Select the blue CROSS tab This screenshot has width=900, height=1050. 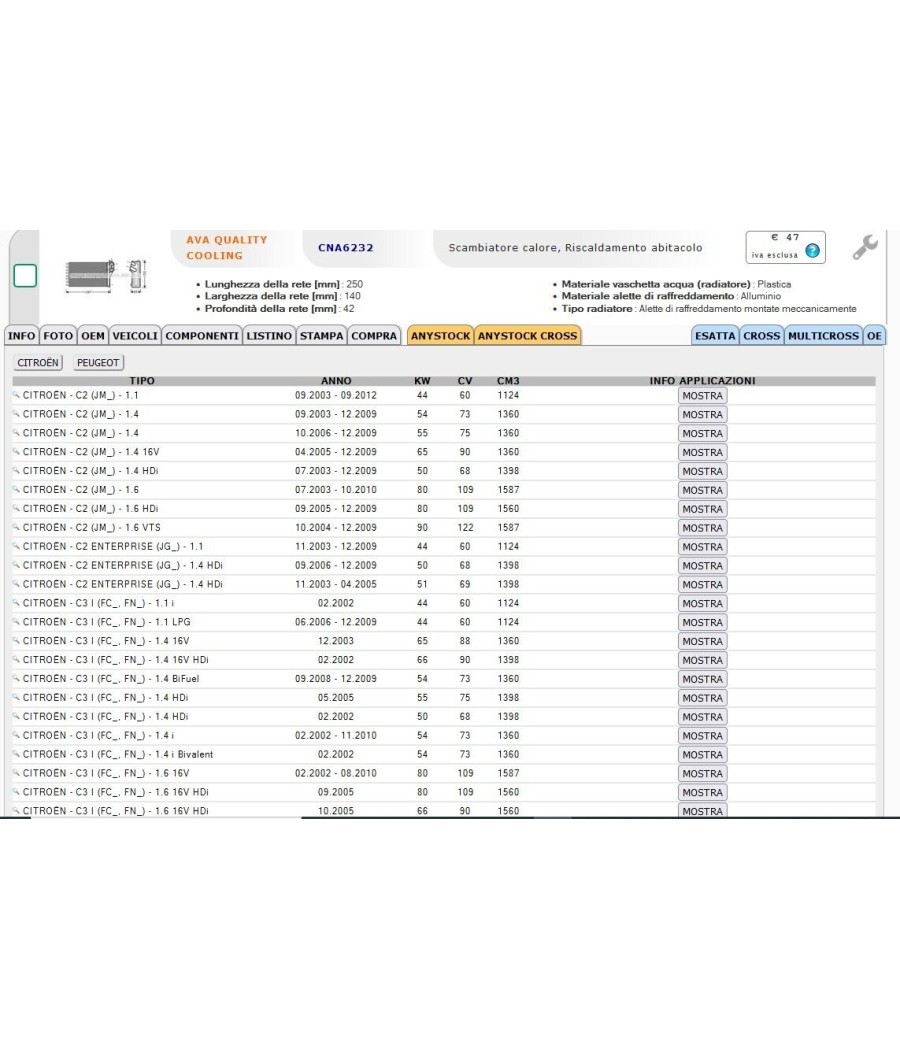762,335
